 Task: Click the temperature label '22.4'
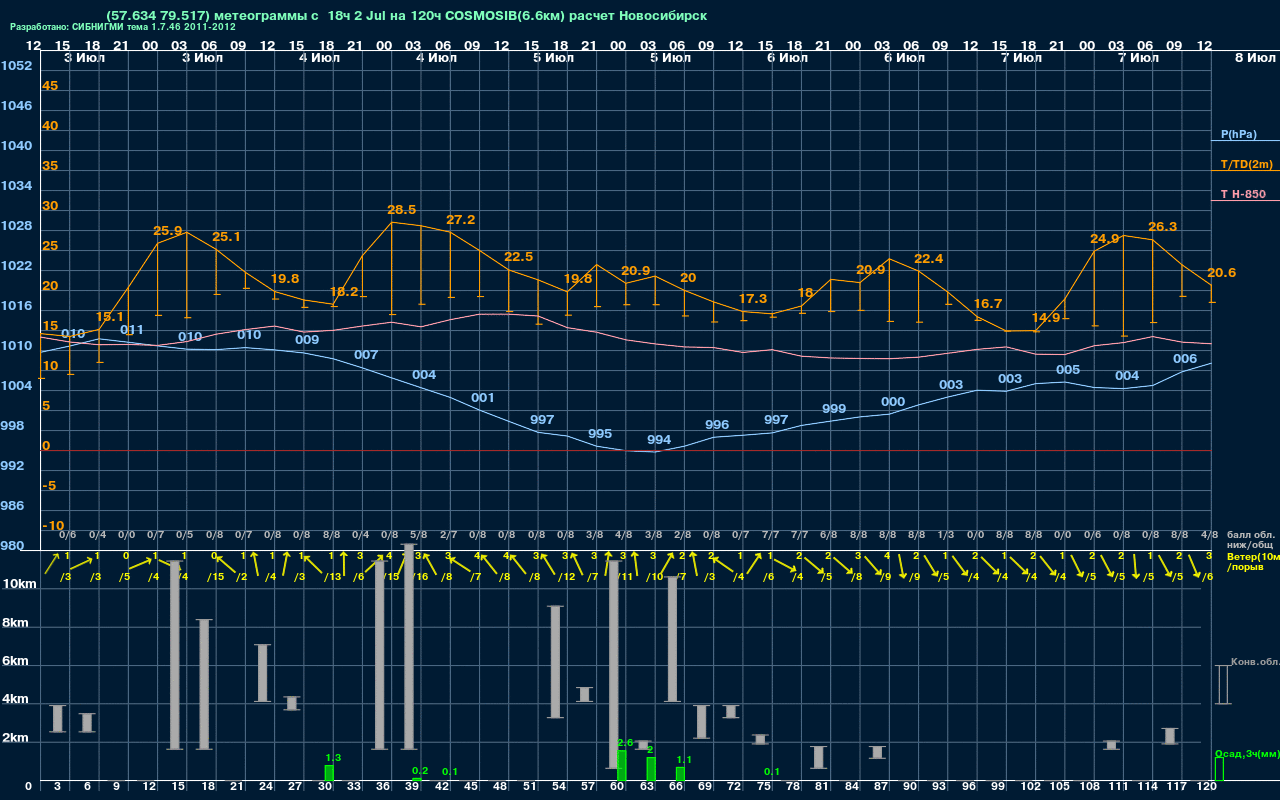929,259
